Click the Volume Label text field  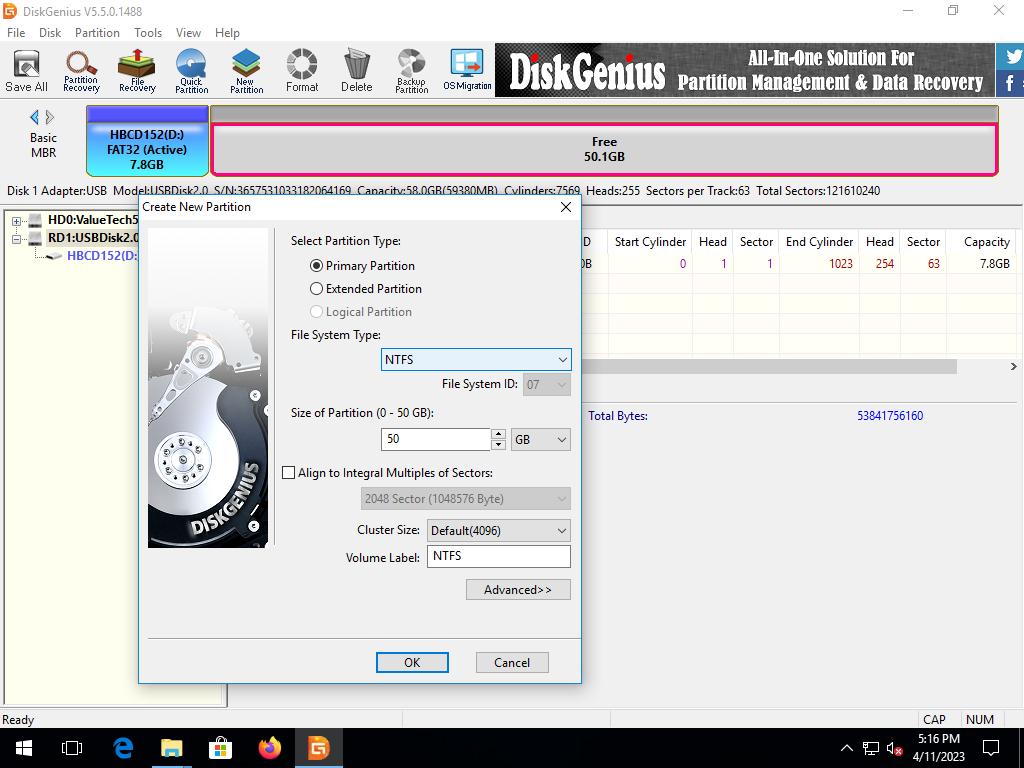[x=498, y=556]
